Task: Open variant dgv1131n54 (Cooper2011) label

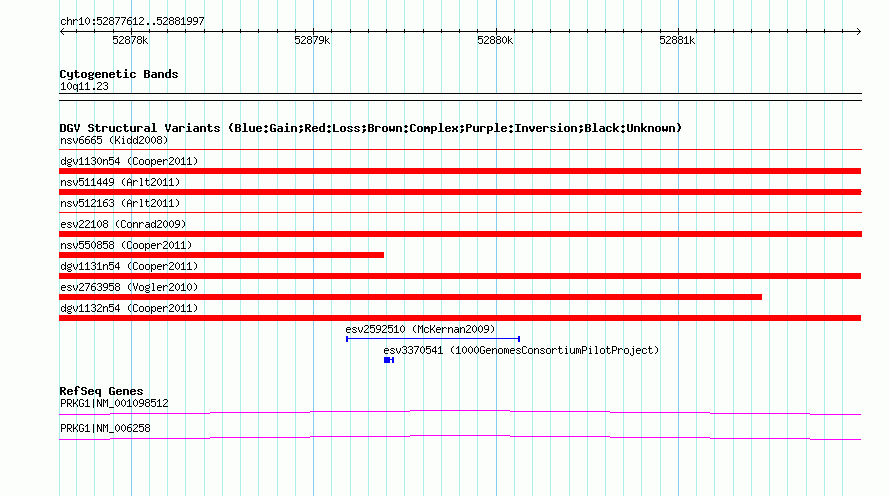Action: click(129, 266)
